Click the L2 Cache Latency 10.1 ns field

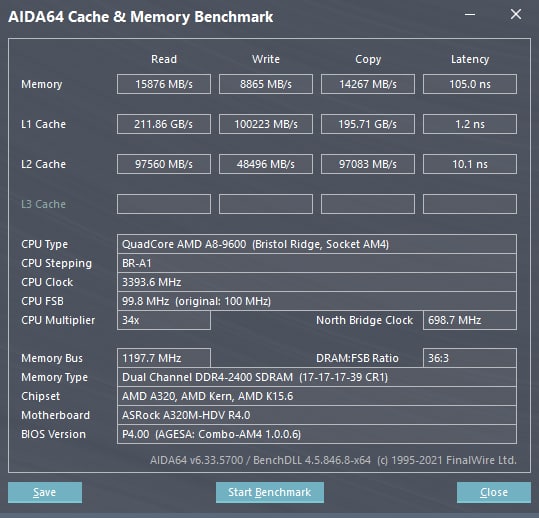pyautogui.click(x=470, y=164)
